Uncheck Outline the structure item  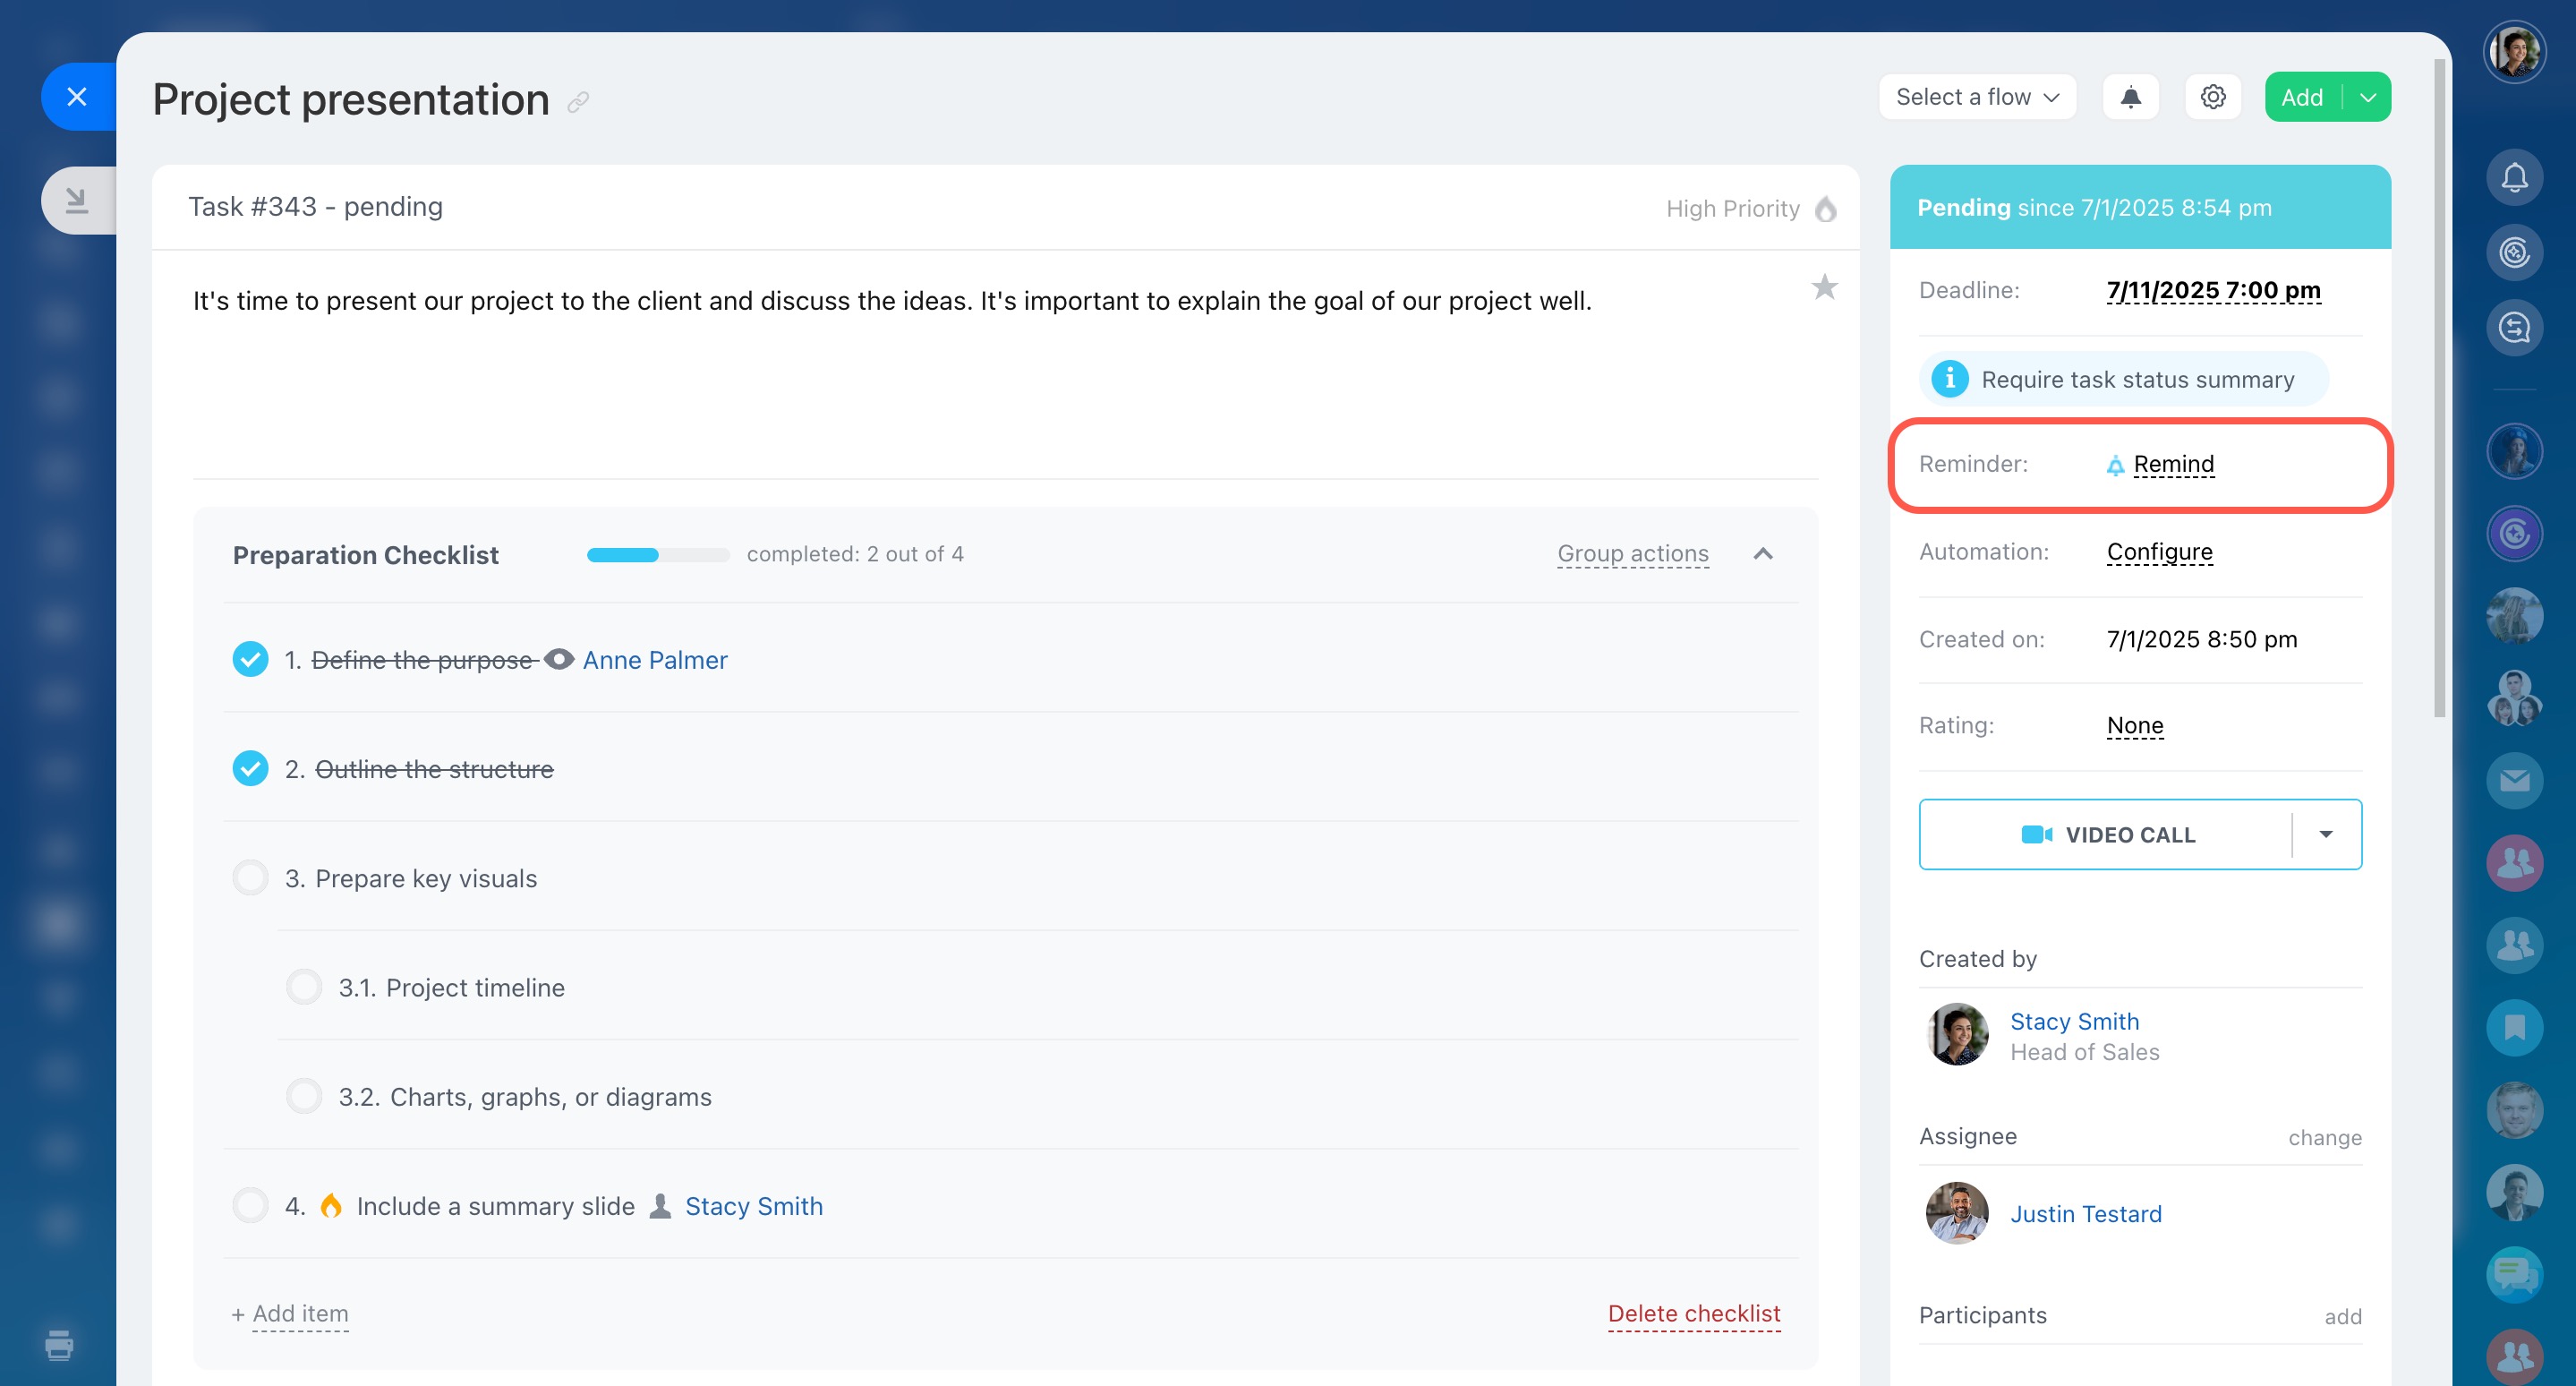(x=250, y=768)
